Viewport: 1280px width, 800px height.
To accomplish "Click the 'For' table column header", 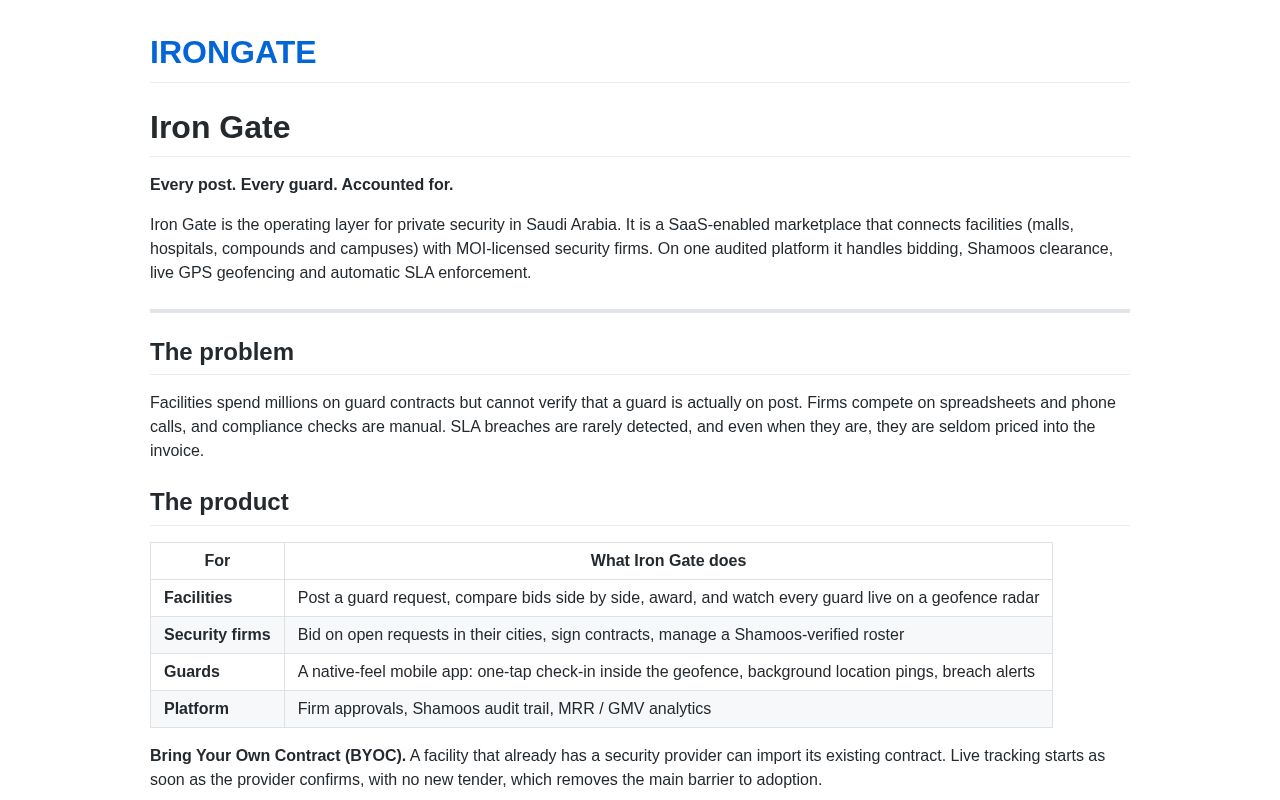I will click(217, 561).
